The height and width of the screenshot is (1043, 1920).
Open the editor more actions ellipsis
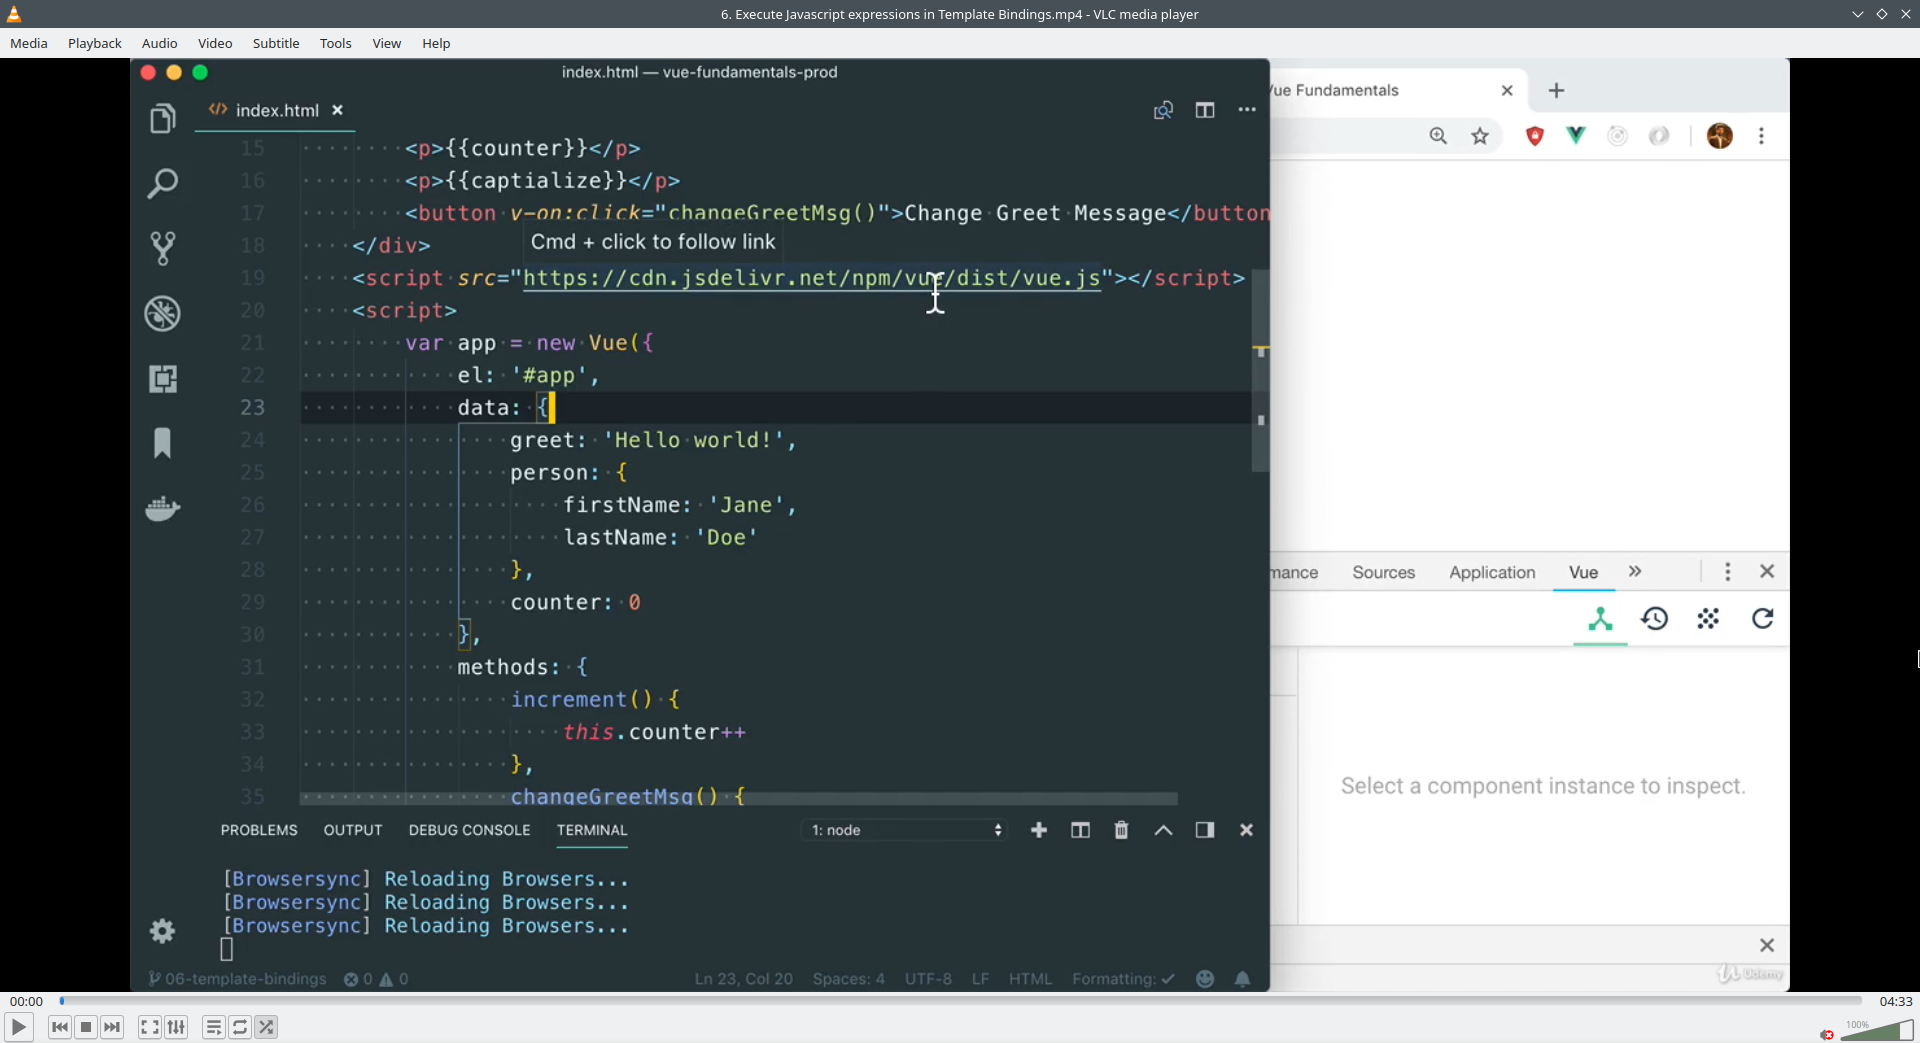pos(1247,110)
